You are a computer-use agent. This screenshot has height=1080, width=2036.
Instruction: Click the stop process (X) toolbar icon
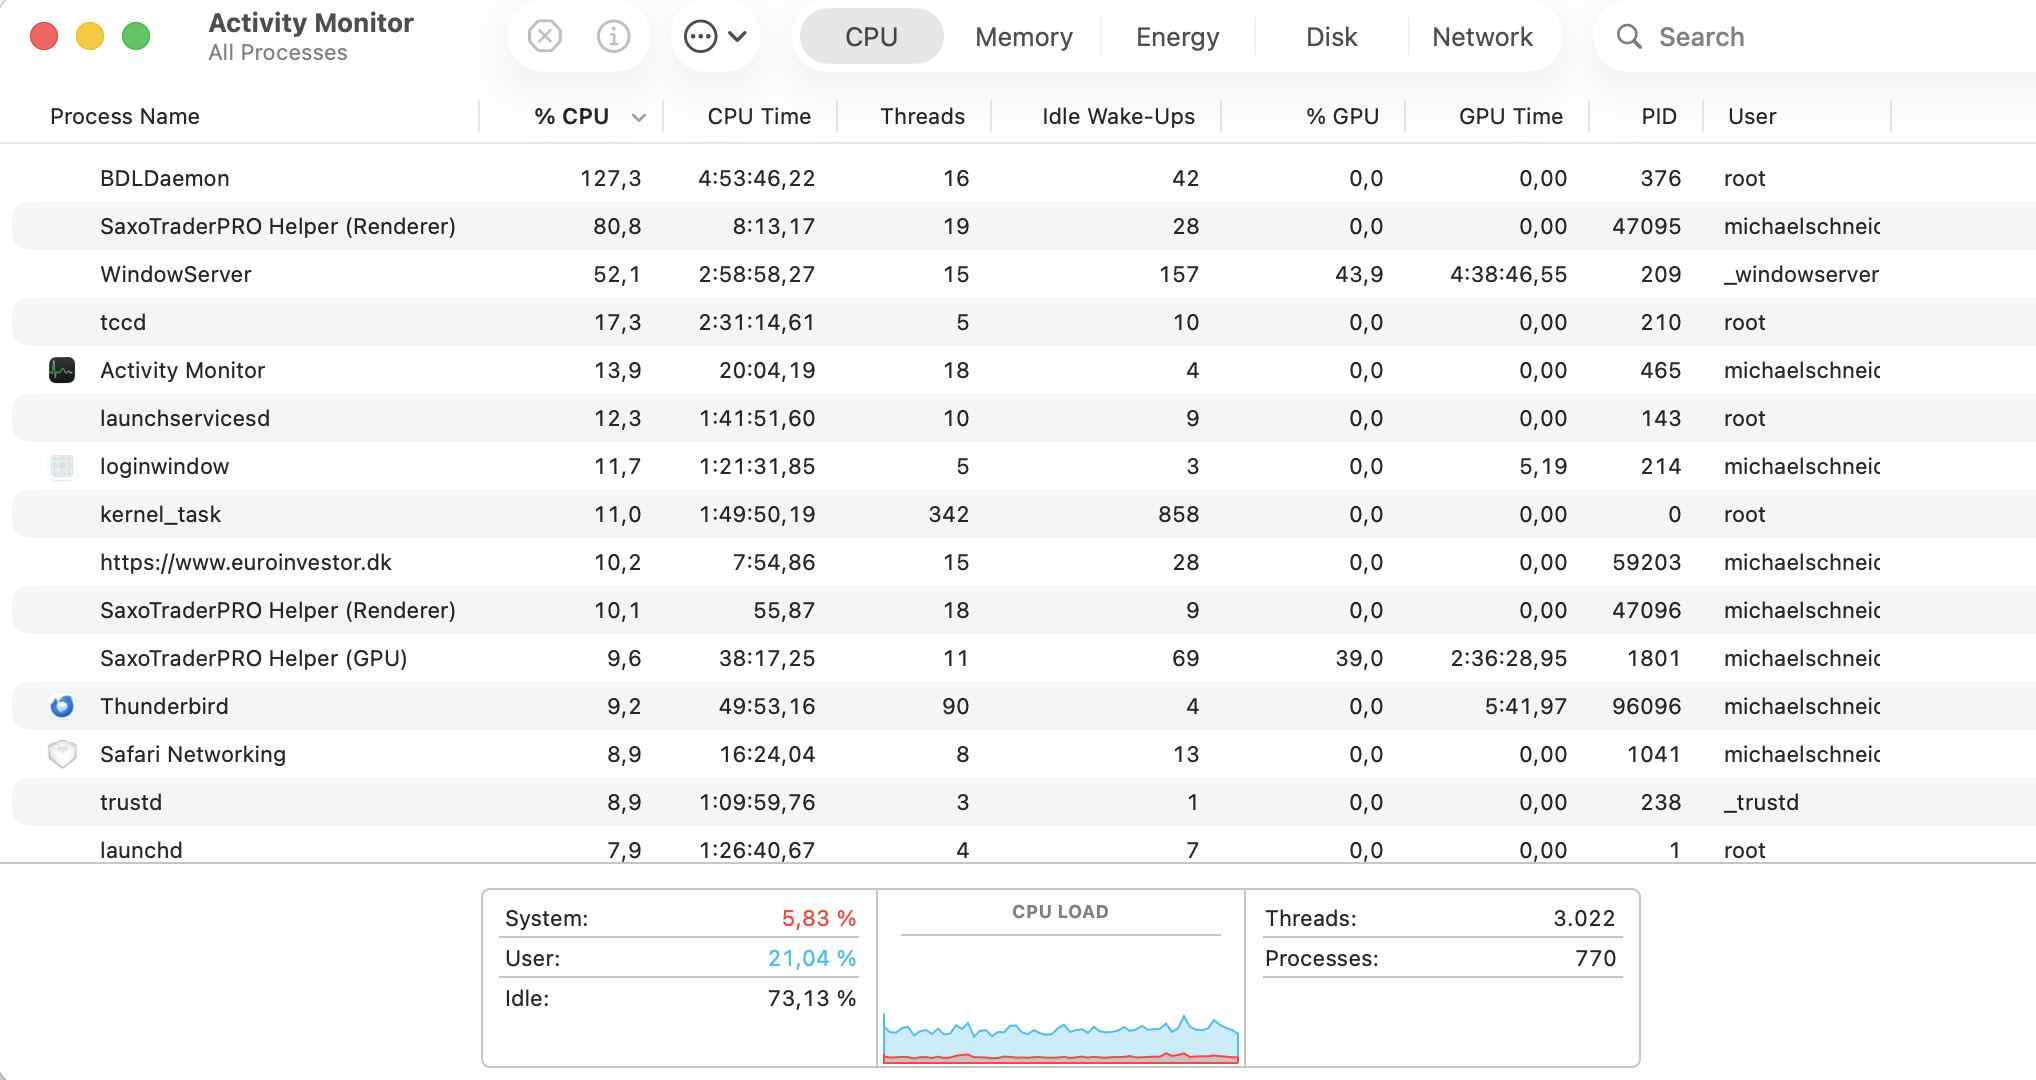544,37
